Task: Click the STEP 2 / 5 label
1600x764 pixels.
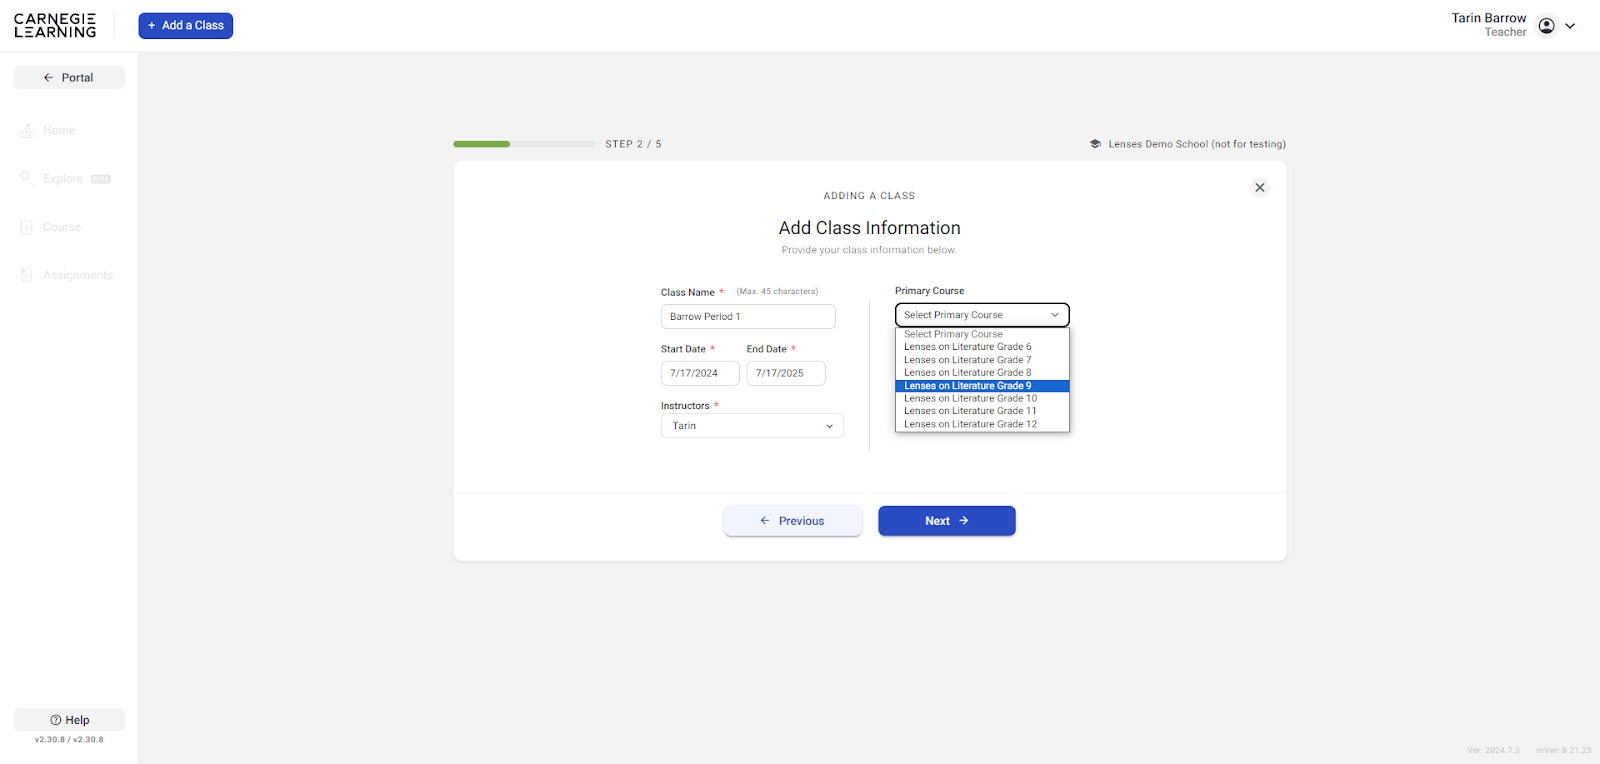Action: click(633, 144)
